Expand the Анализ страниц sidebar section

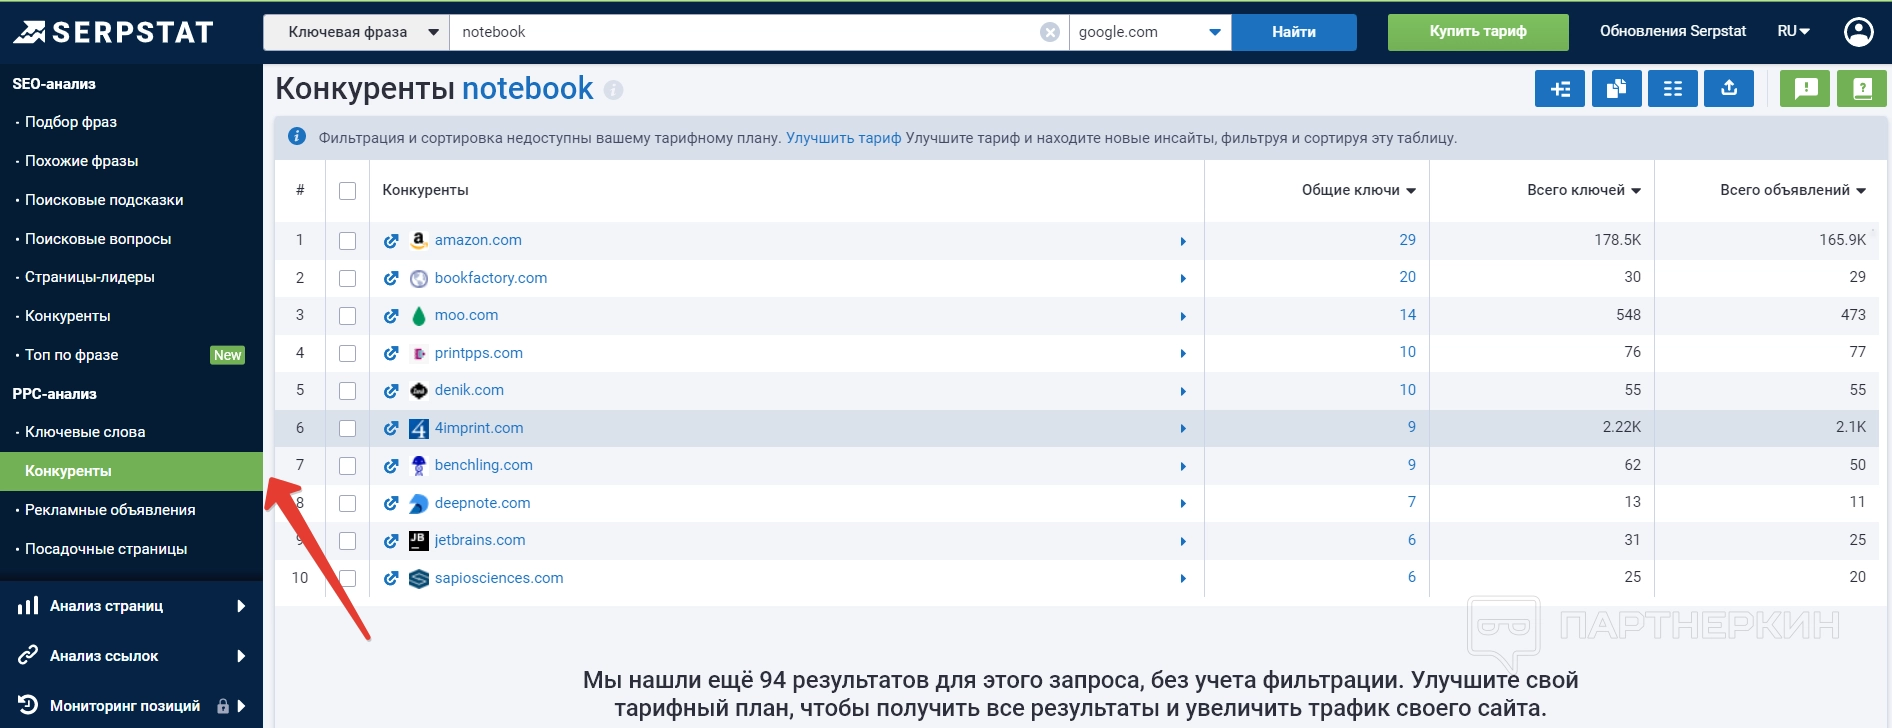(x=131, y=606)
